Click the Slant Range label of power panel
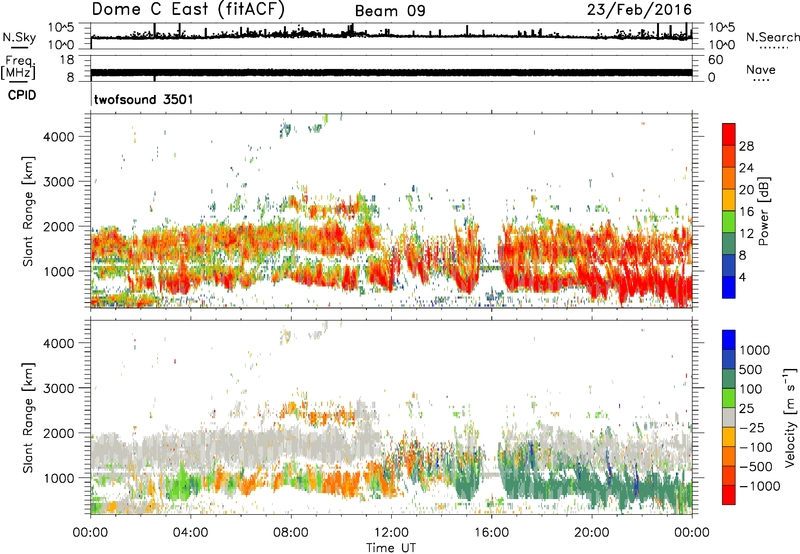Image resolution: width=800 pixels, height=554 pixels. click(x=28, y=211)
